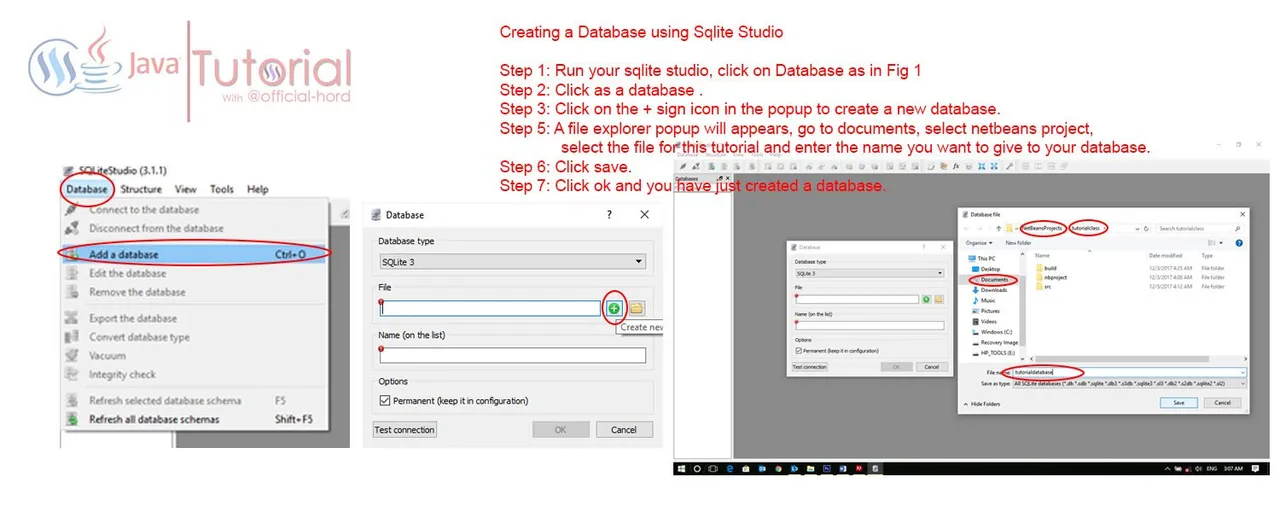The height and width of the screenshot is (512, 1280).
Task: Click the up-arrow navigation button in file dialog
Action: [999, 228]
